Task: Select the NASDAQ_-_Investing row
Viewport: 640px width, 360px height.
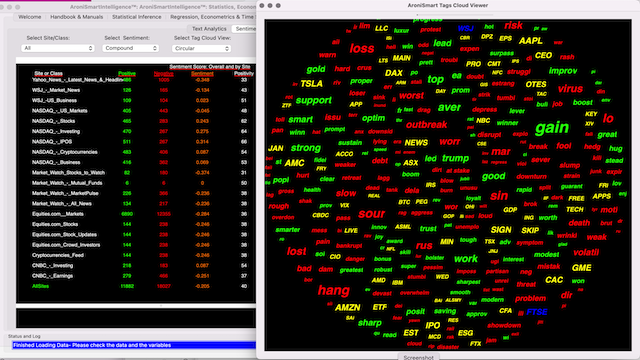Action: pyautogui.click(x=136, y=131)
